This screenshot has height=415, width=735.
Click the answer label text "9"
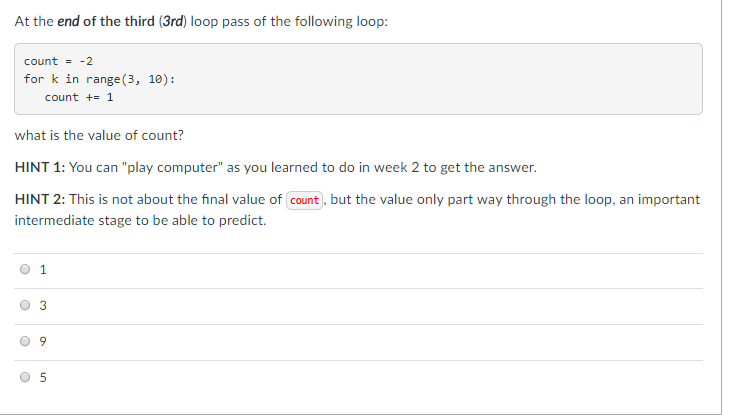pos(43,341)
